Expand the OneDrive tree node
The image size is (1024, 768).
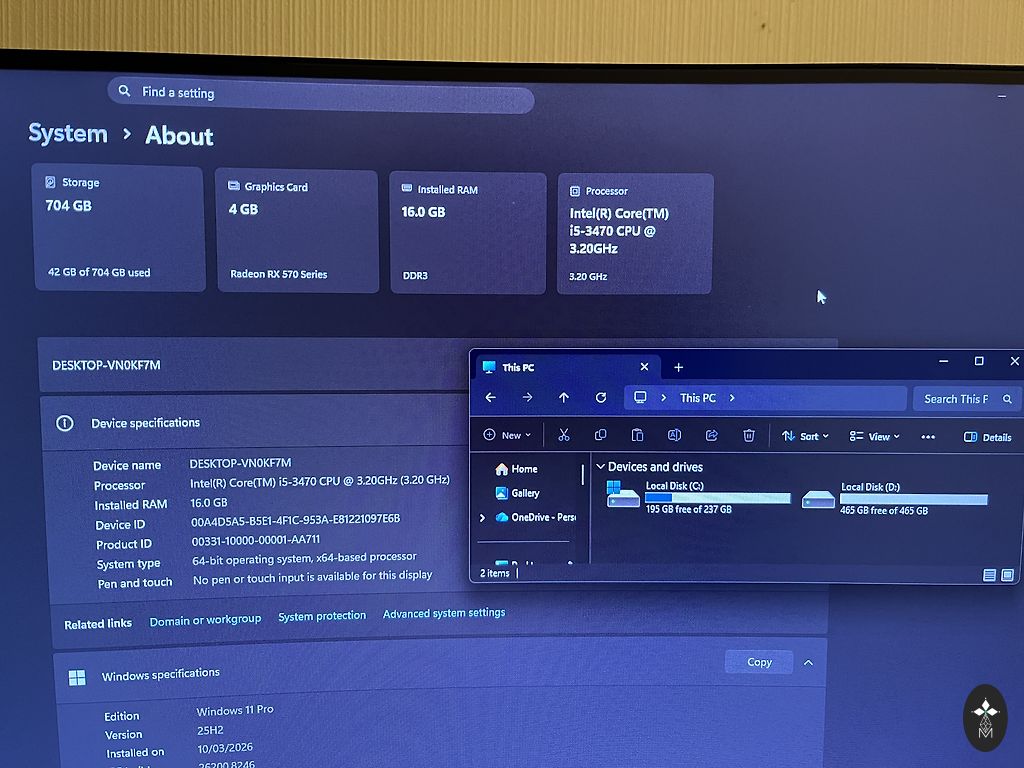(482, 518)
